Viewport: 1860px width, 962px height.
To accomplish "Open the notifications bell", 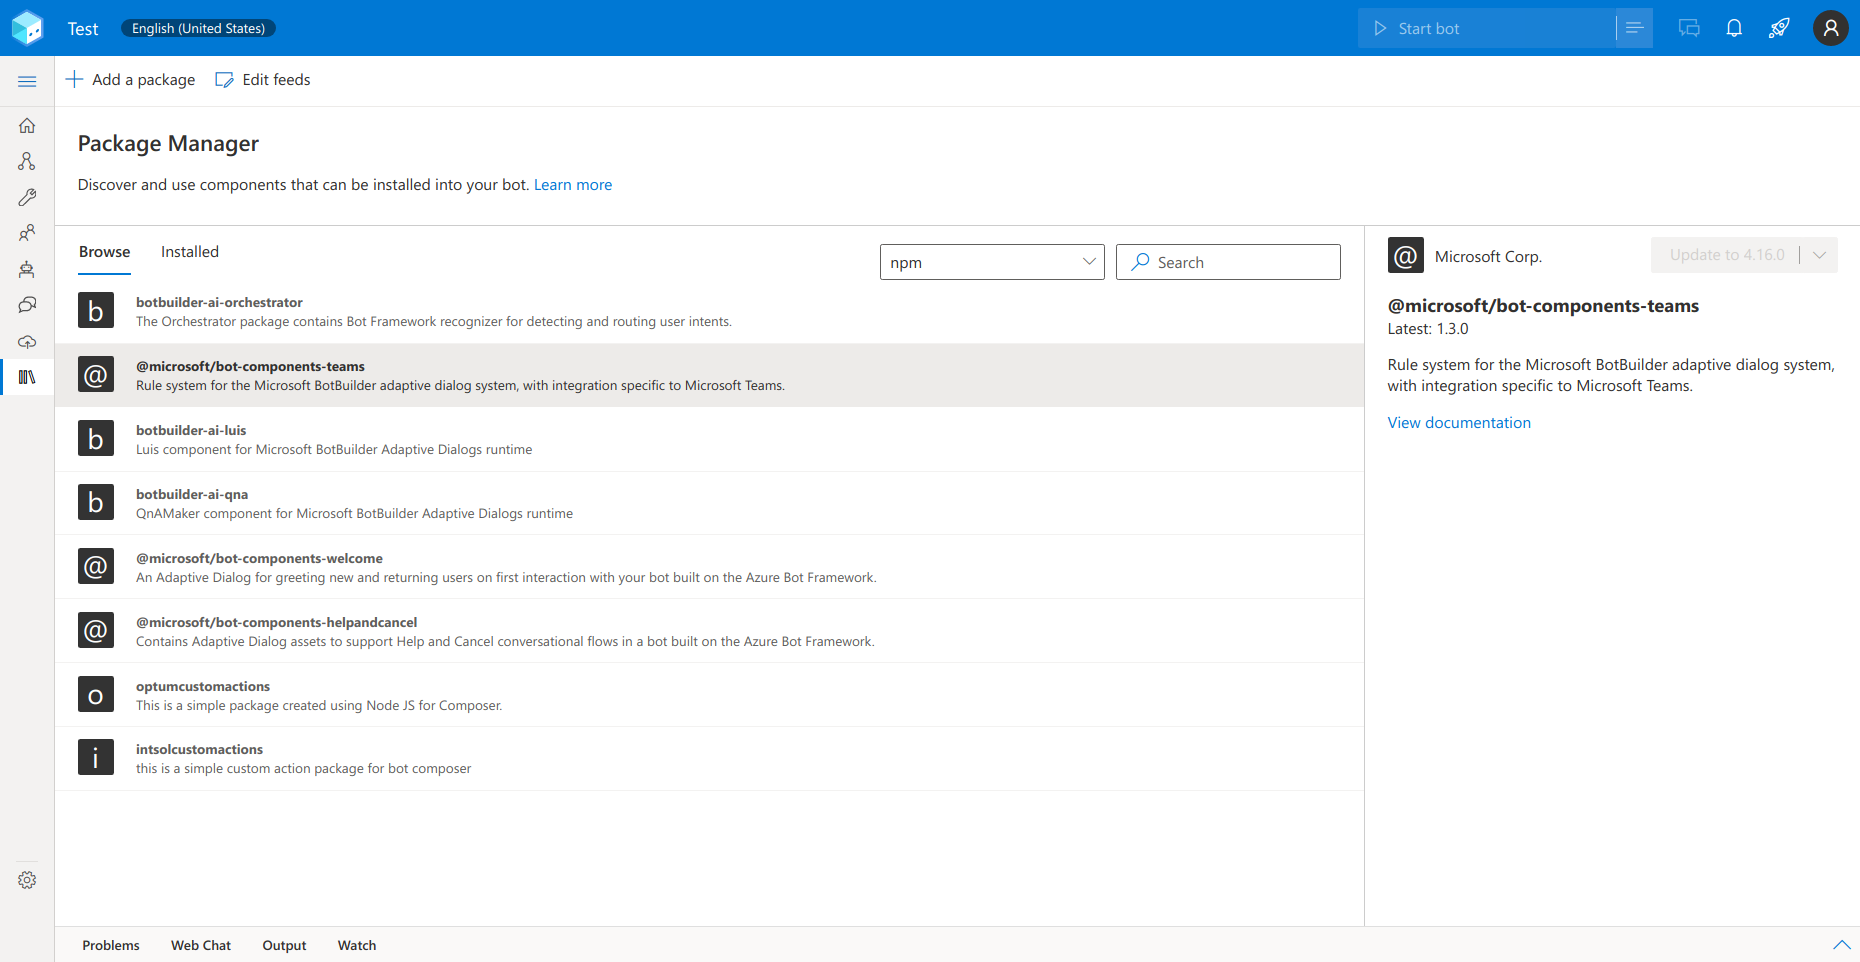I will pyautogui.click(x=1734, y=28).
